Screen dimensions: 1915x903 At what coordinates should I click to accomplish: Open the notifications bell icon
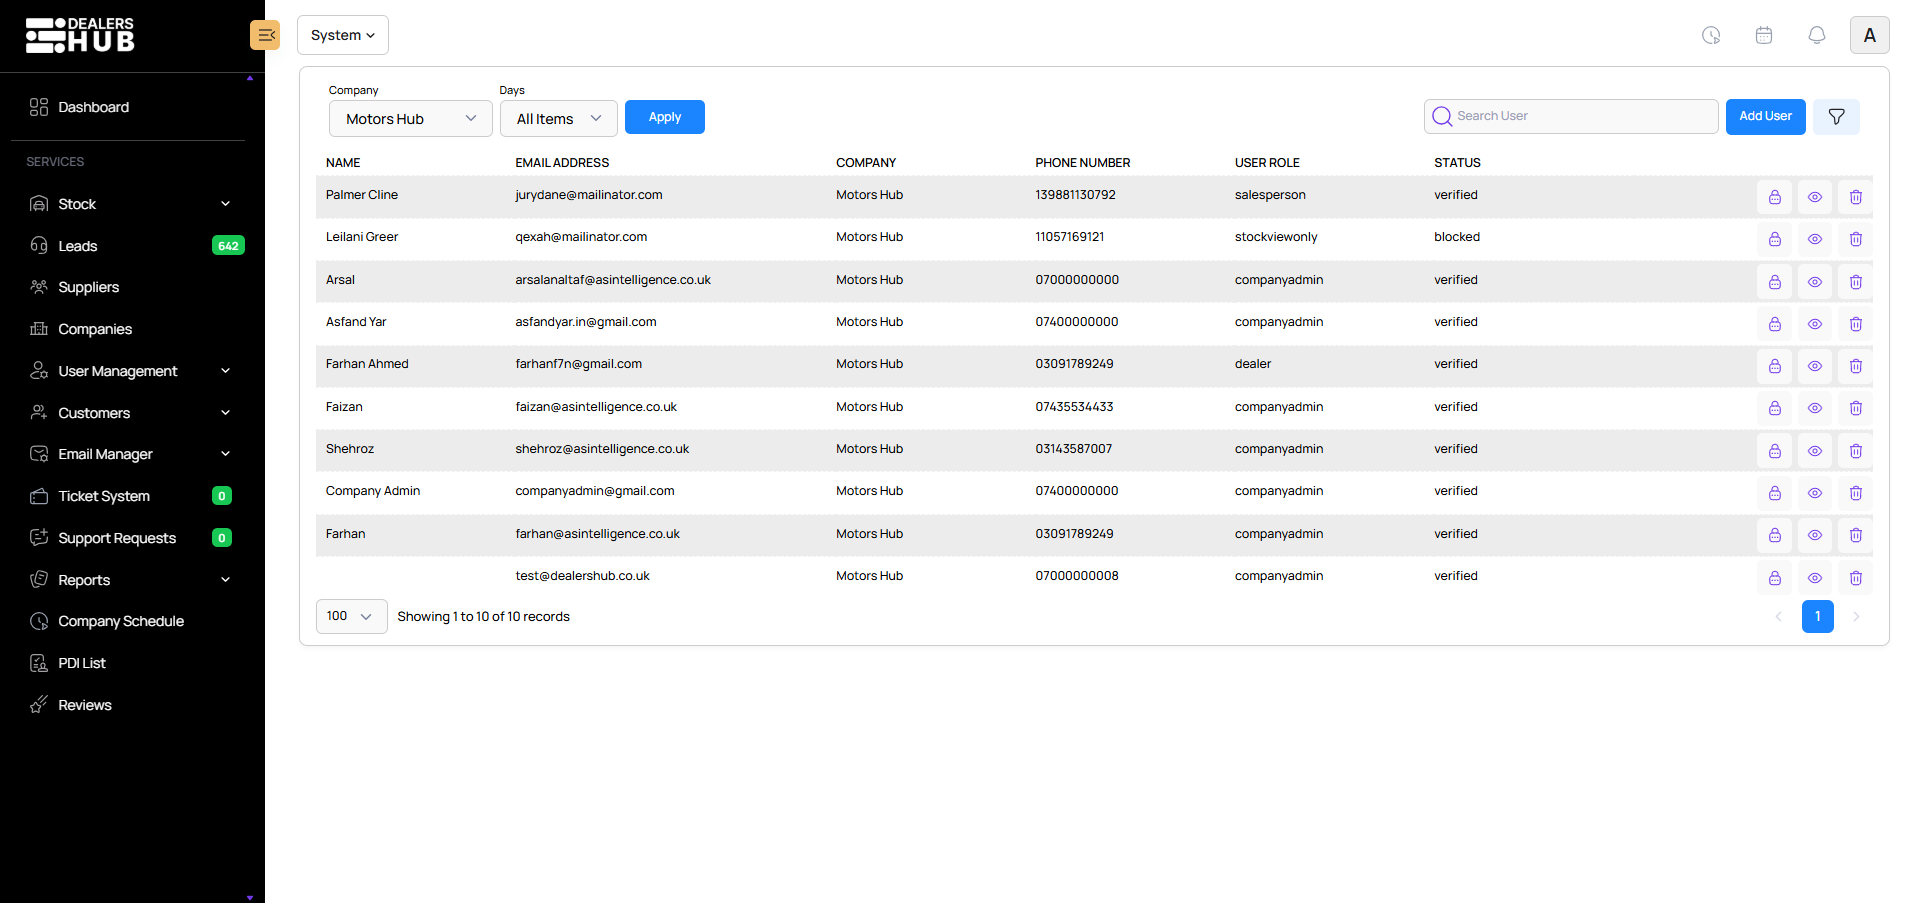pos(1816,35)
